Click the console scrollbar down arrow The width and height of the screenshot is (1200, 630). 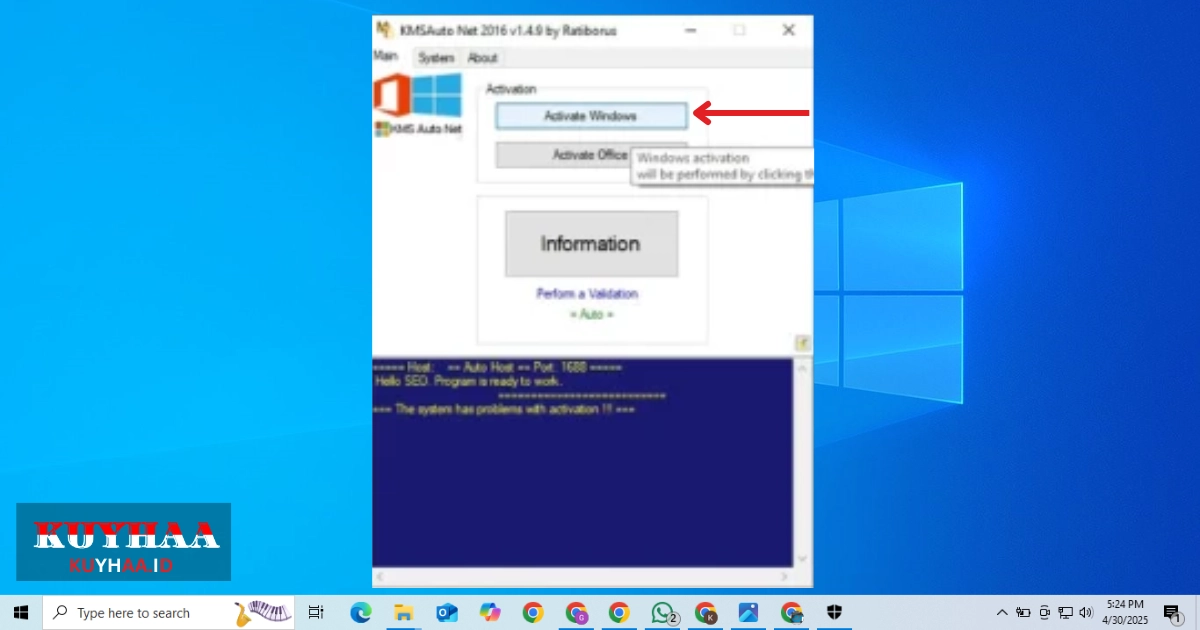(802, 559)
